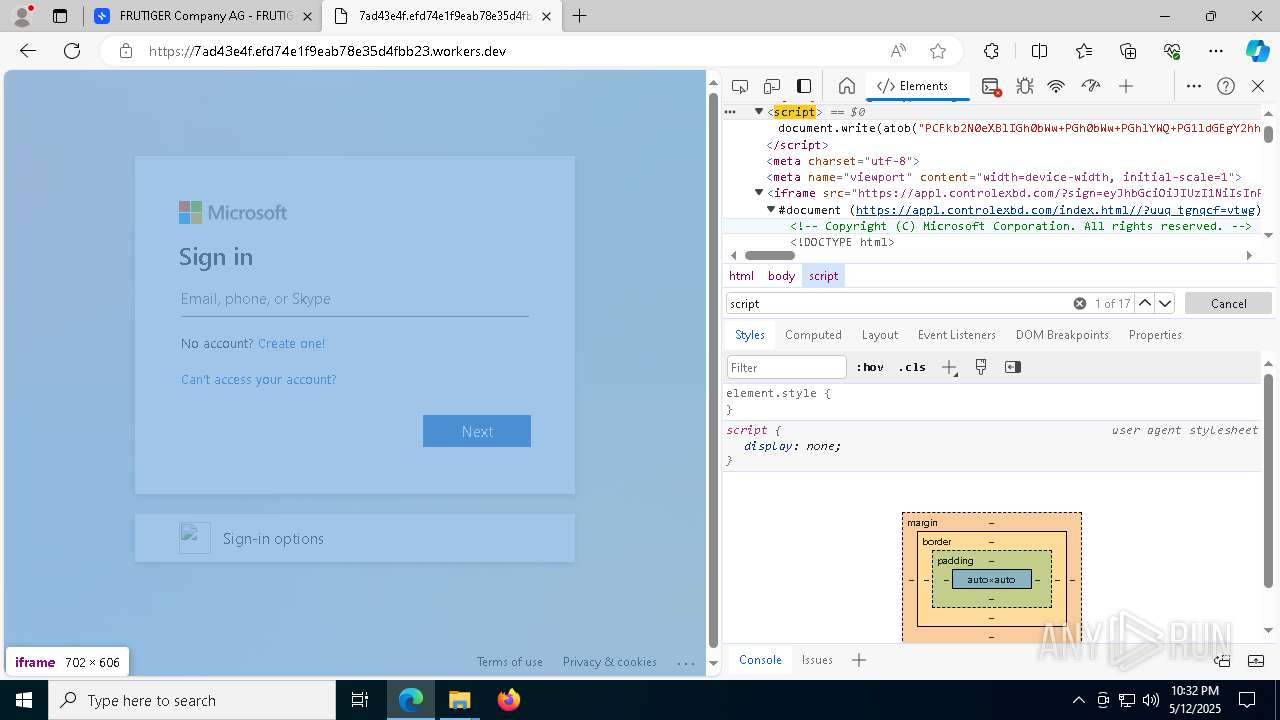Collapse the iframe node in DOM tree
Viewport: 1280px width, 720px height.
click(759, 193)
